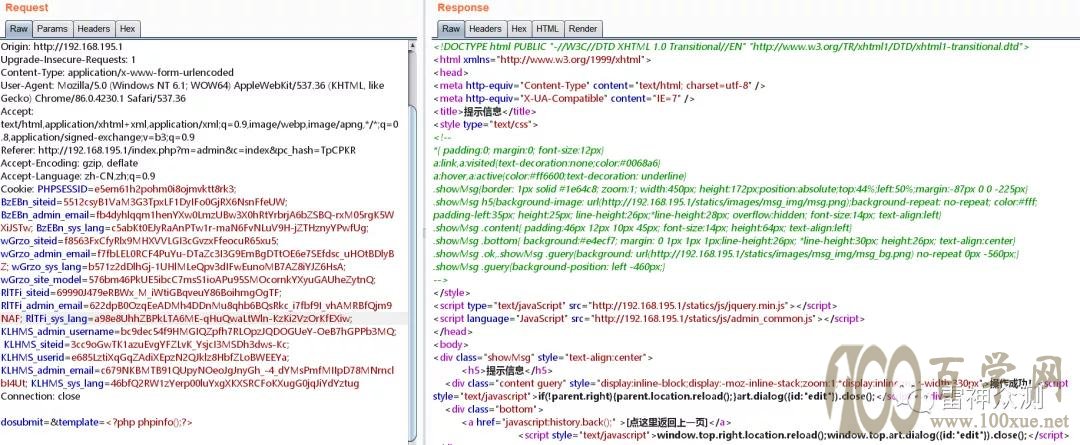This screenshot has height=445, width=1080.
Task: Click the Upgrade-Insecure-Requests header line
Action: [68, 60]
